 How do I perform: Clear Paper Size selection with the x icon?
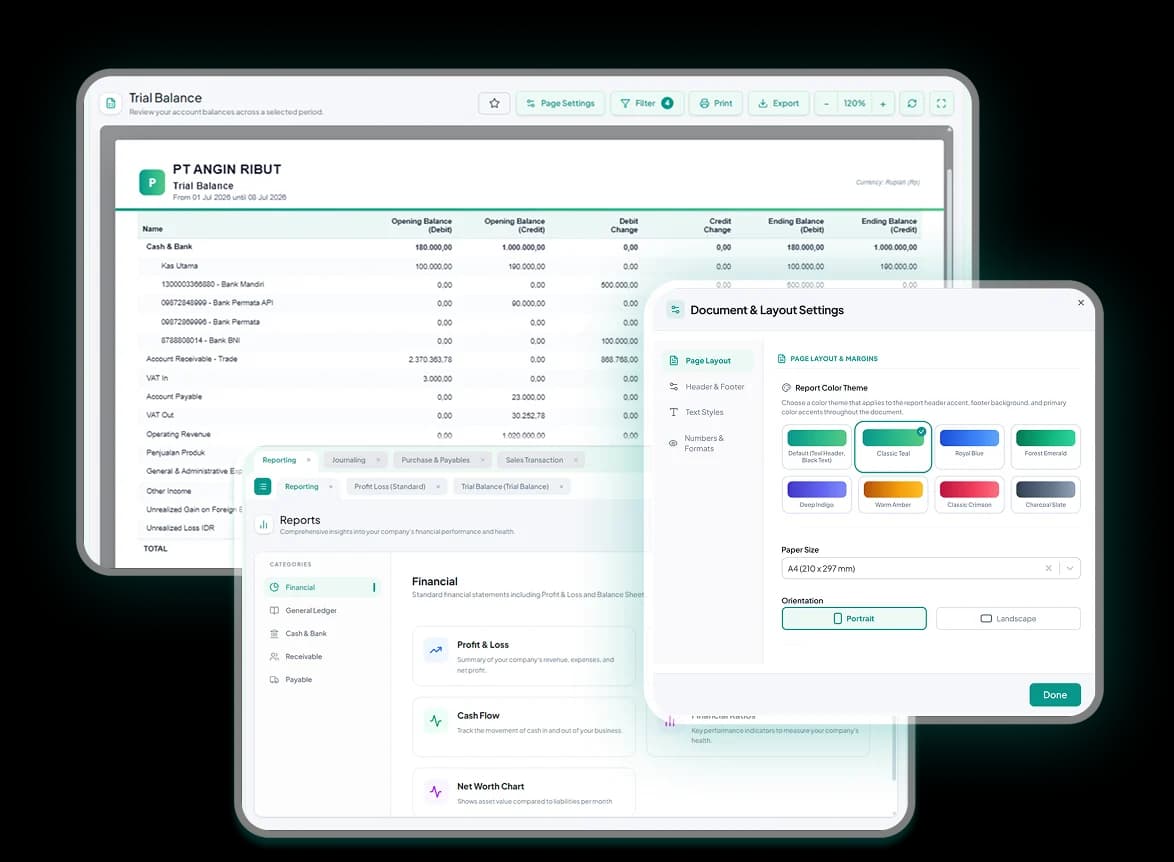[1048, 568]
